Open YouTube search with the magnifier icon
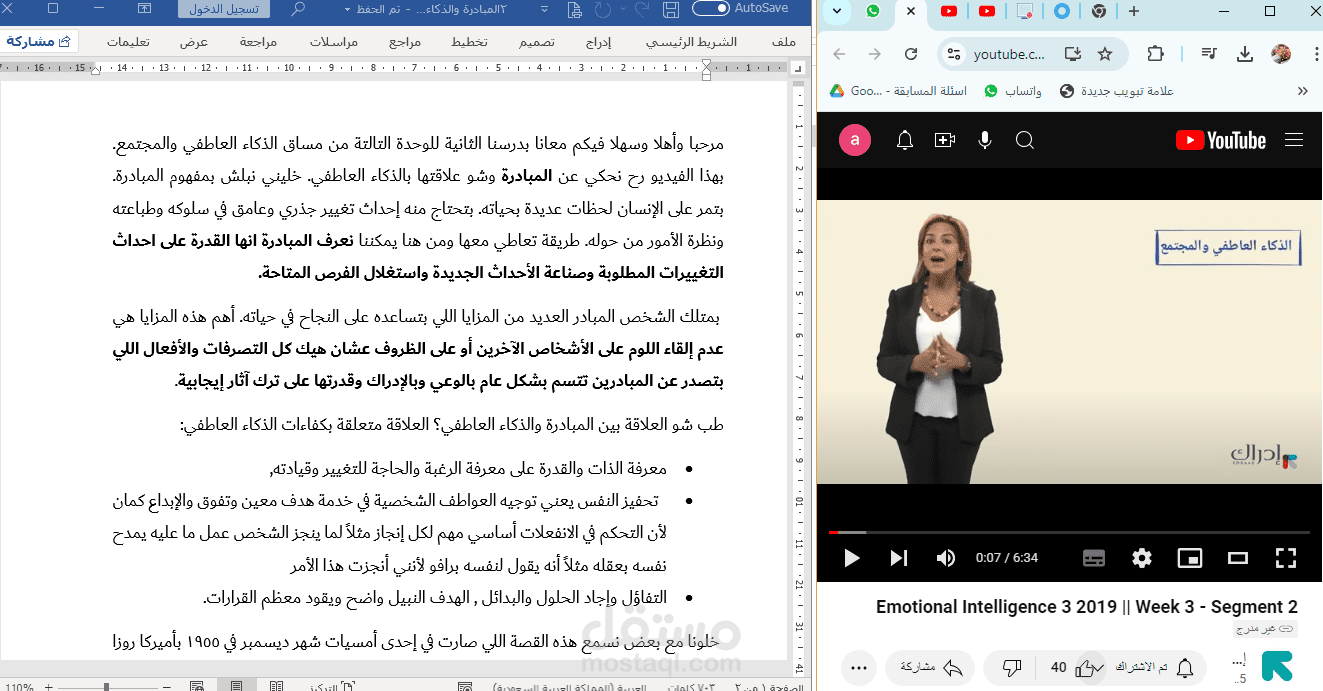Viewport: 1323px width, 691px height. pyautogui.click(x=1024, y=140)
